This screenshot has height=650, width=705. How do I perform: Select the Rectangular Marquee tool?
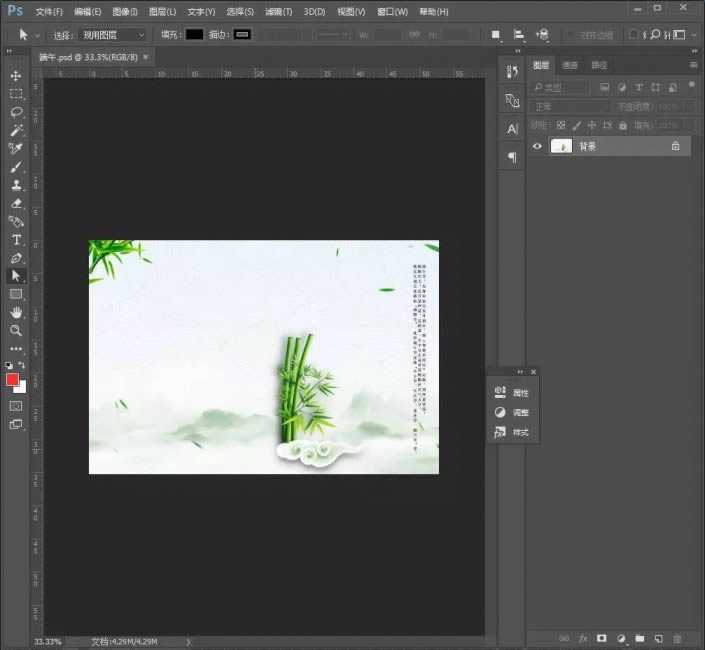click(x=16, y=94)
